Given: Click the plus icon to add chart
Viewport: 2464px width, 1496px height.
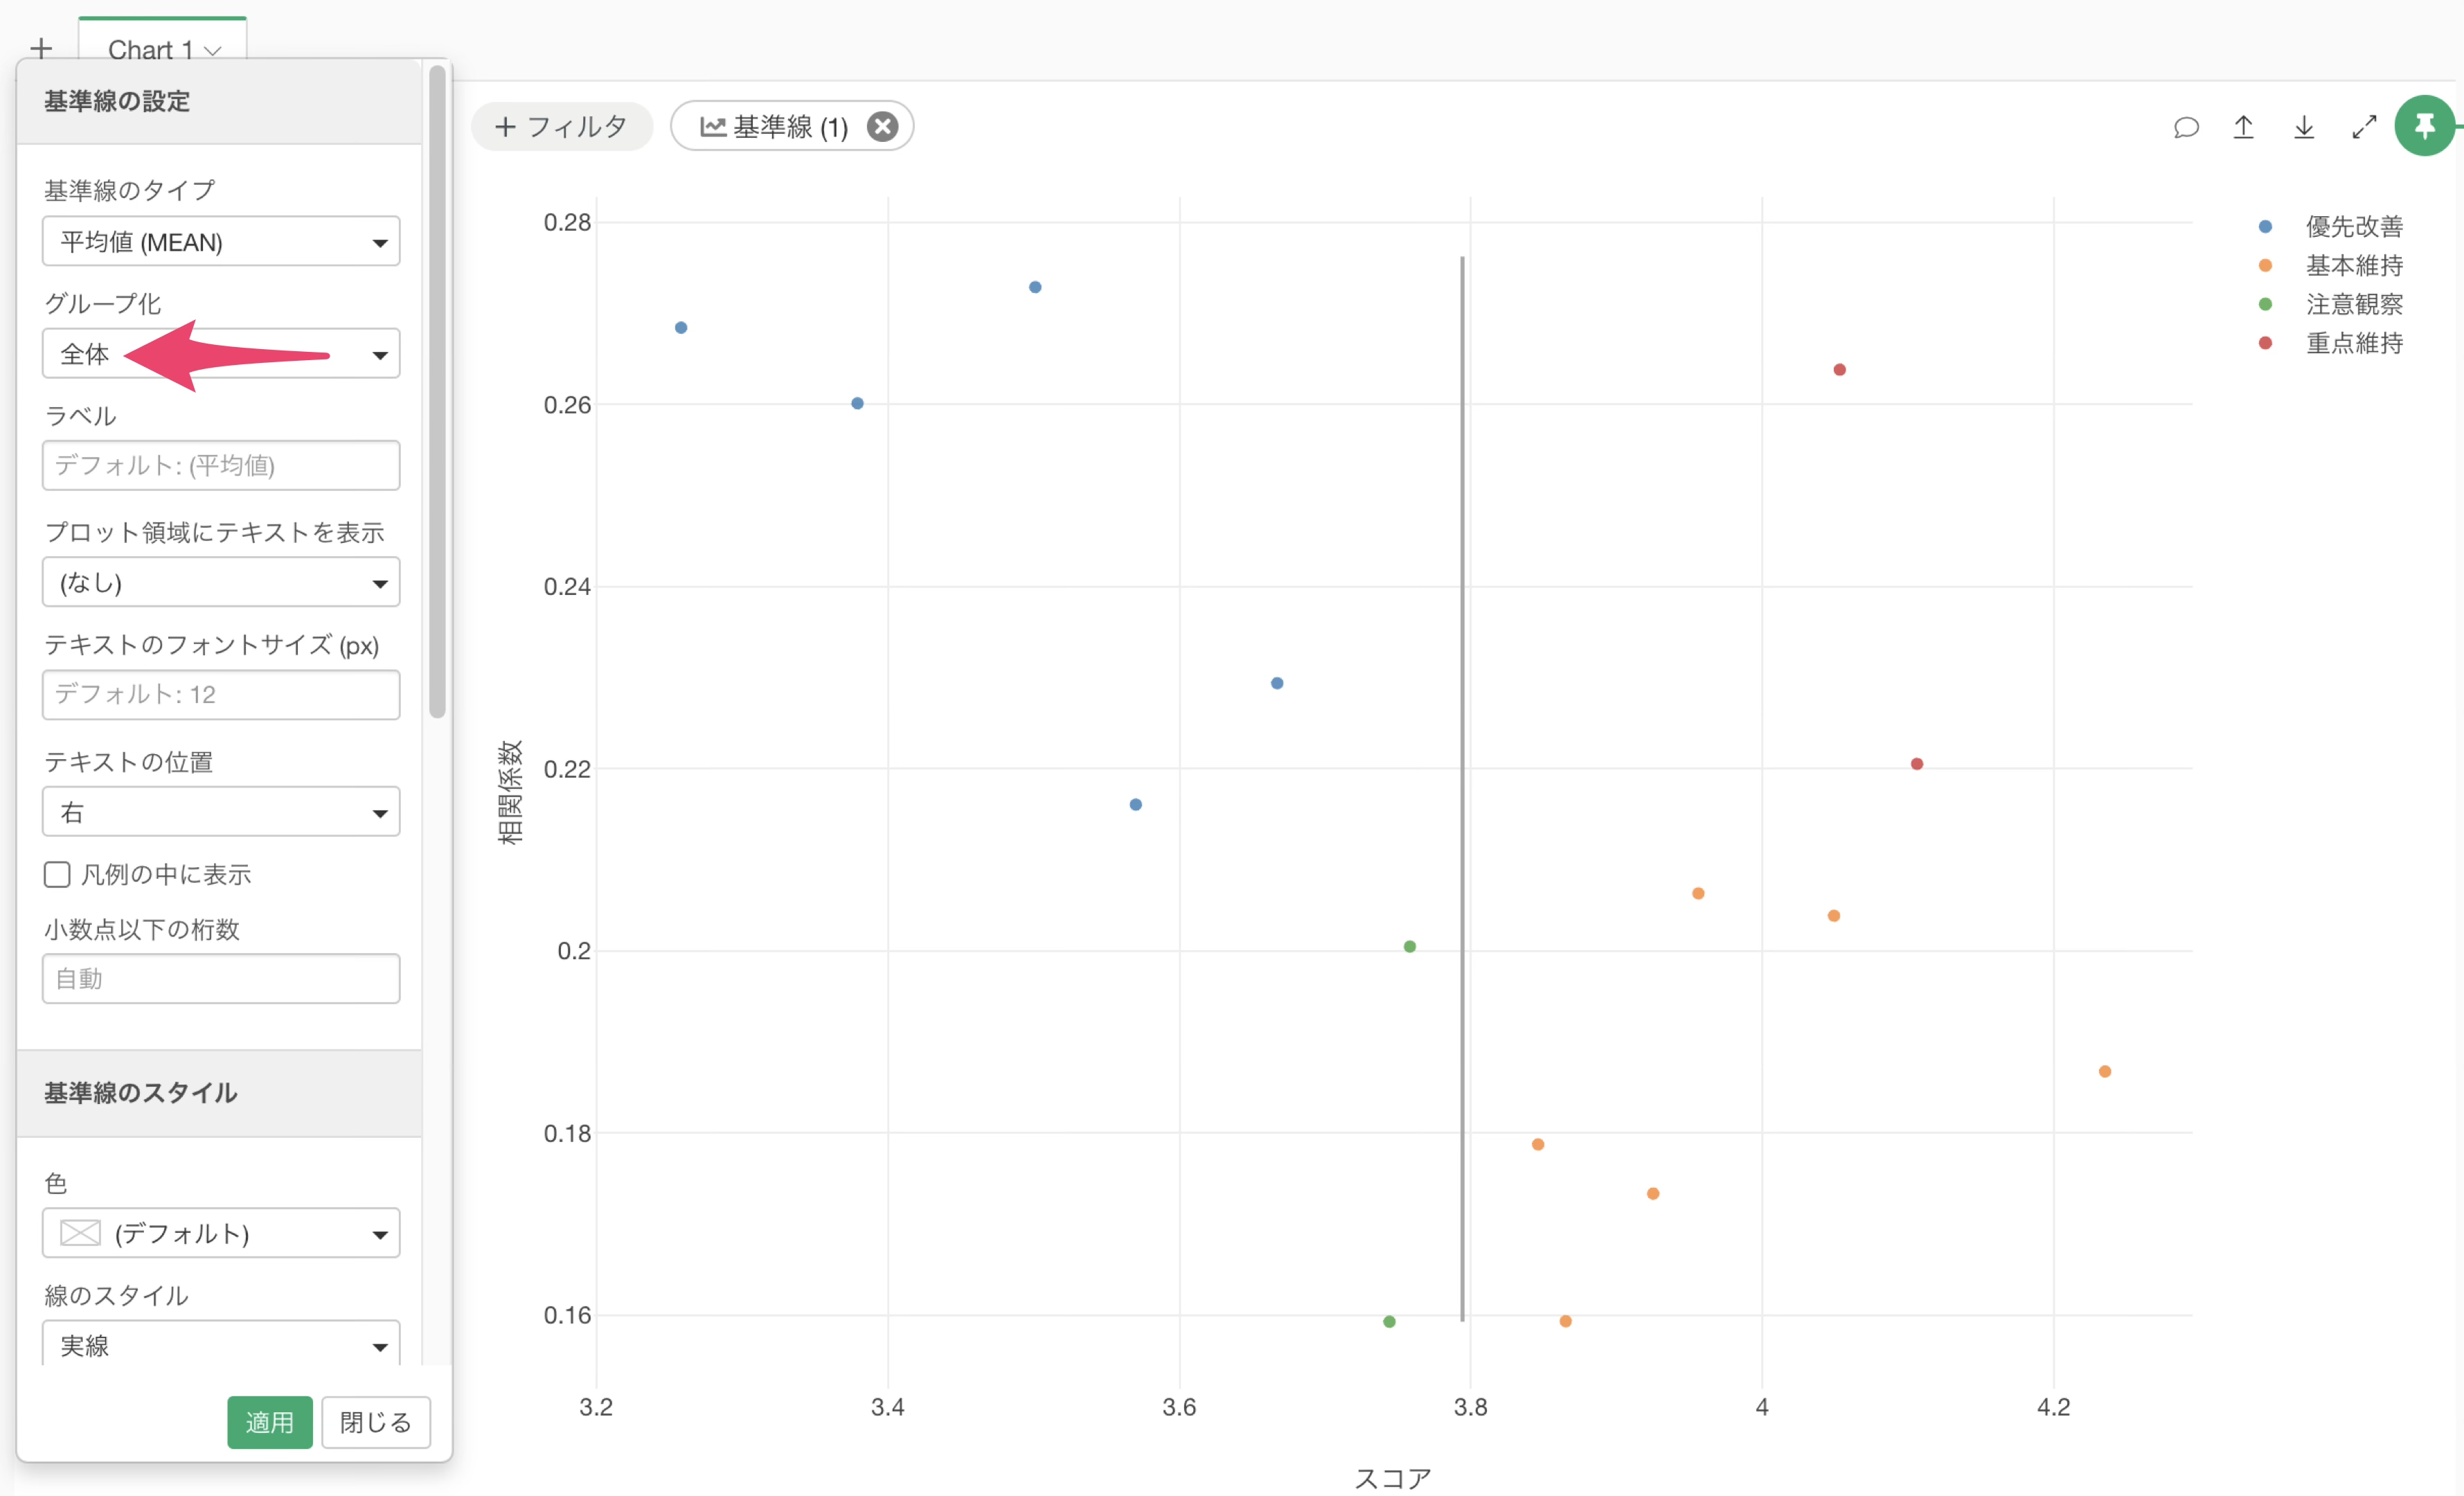Looking at the screenshot, I should tap(41, 48).
